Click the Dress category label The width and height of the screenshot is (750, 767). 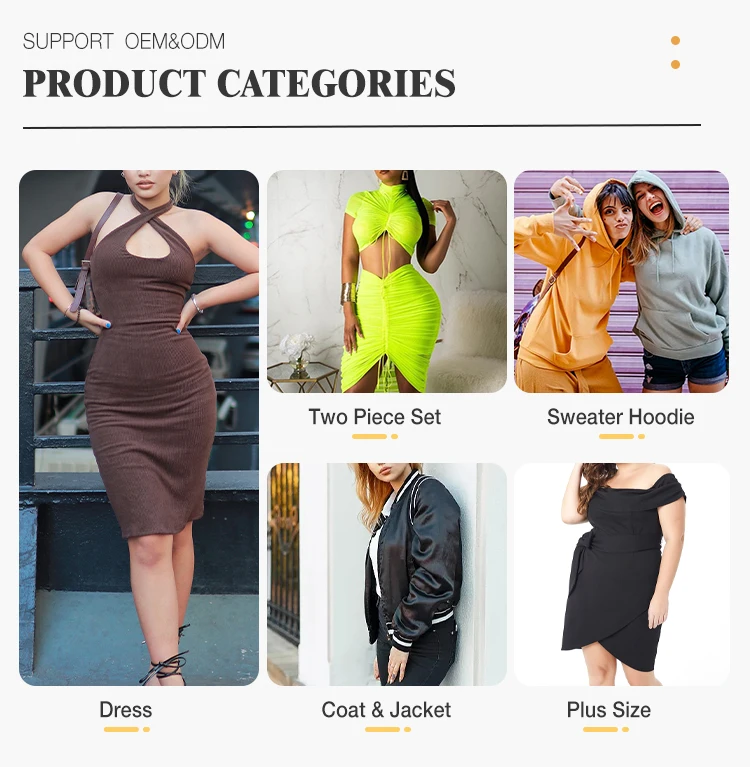pos(126,710)
